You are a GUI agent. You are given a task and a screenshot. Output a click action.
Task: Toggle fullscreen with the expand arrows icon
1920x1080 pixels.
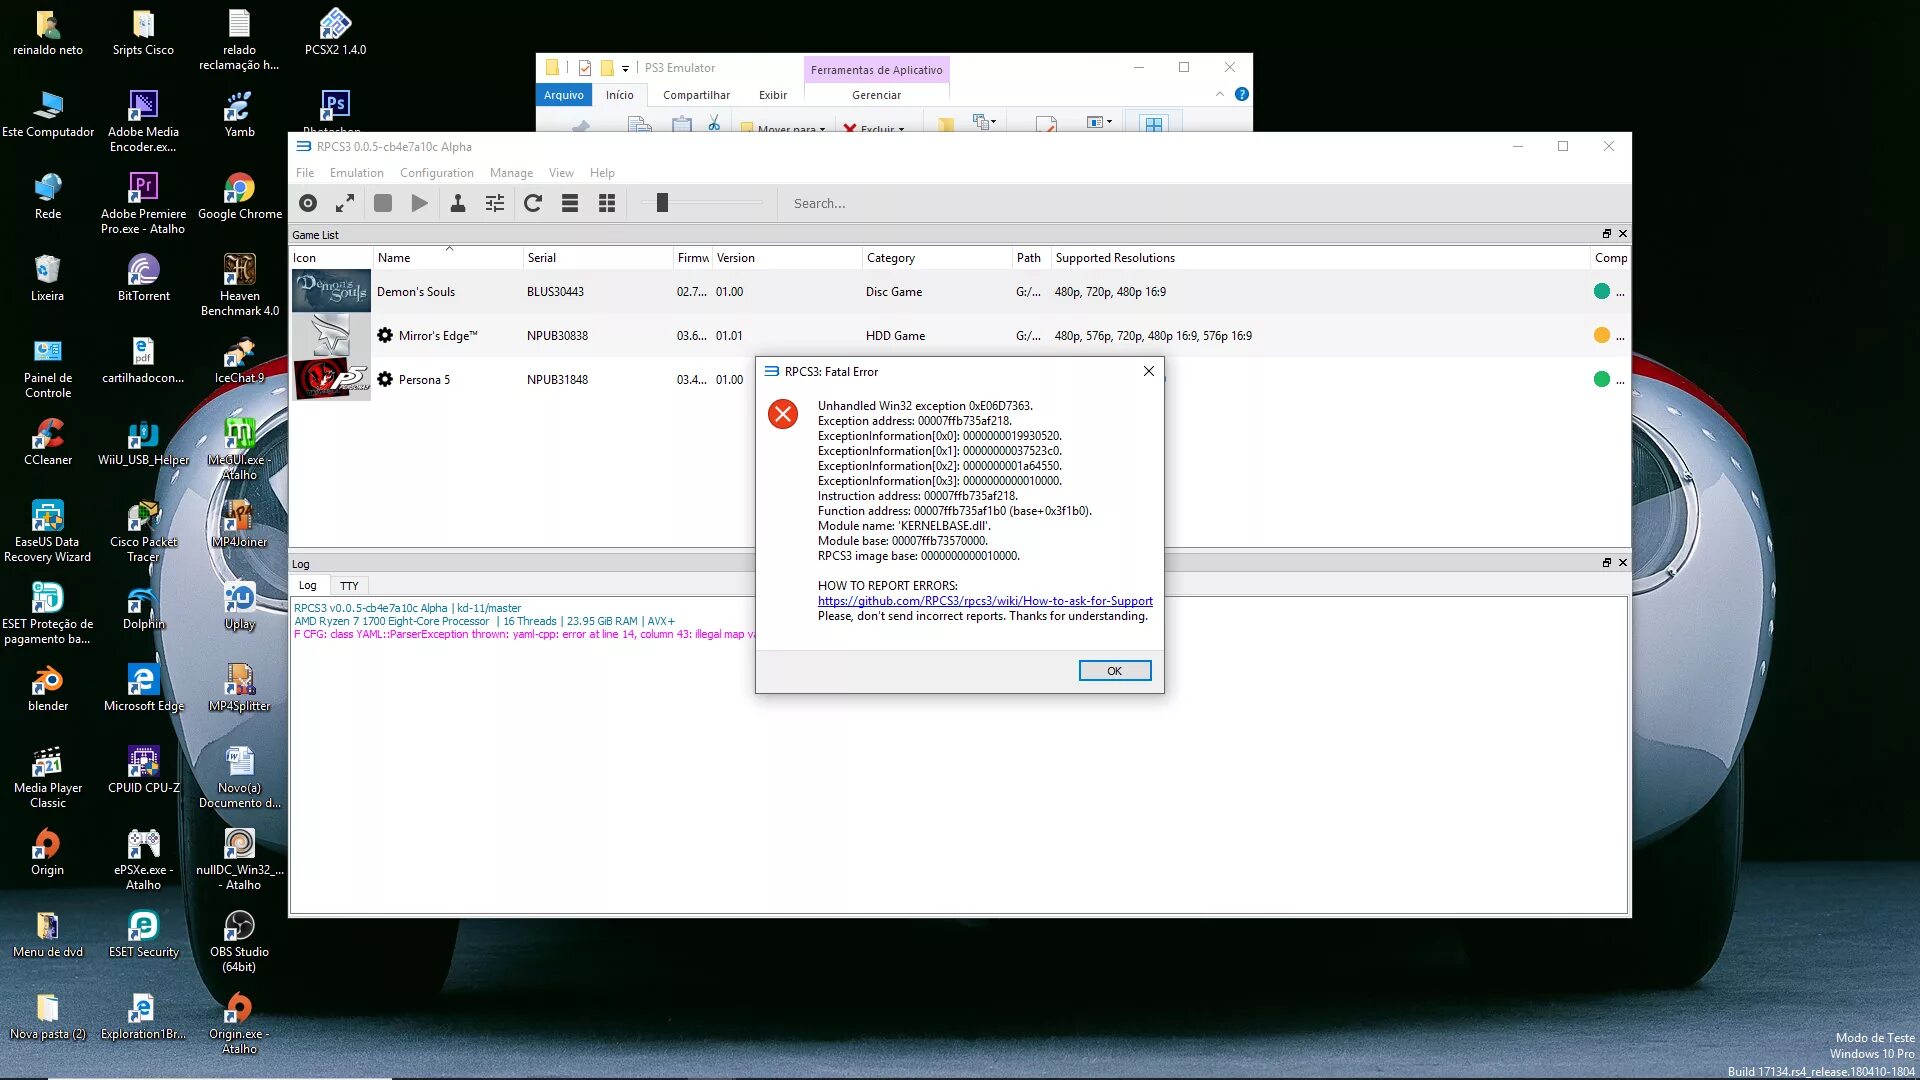(345, 203)
